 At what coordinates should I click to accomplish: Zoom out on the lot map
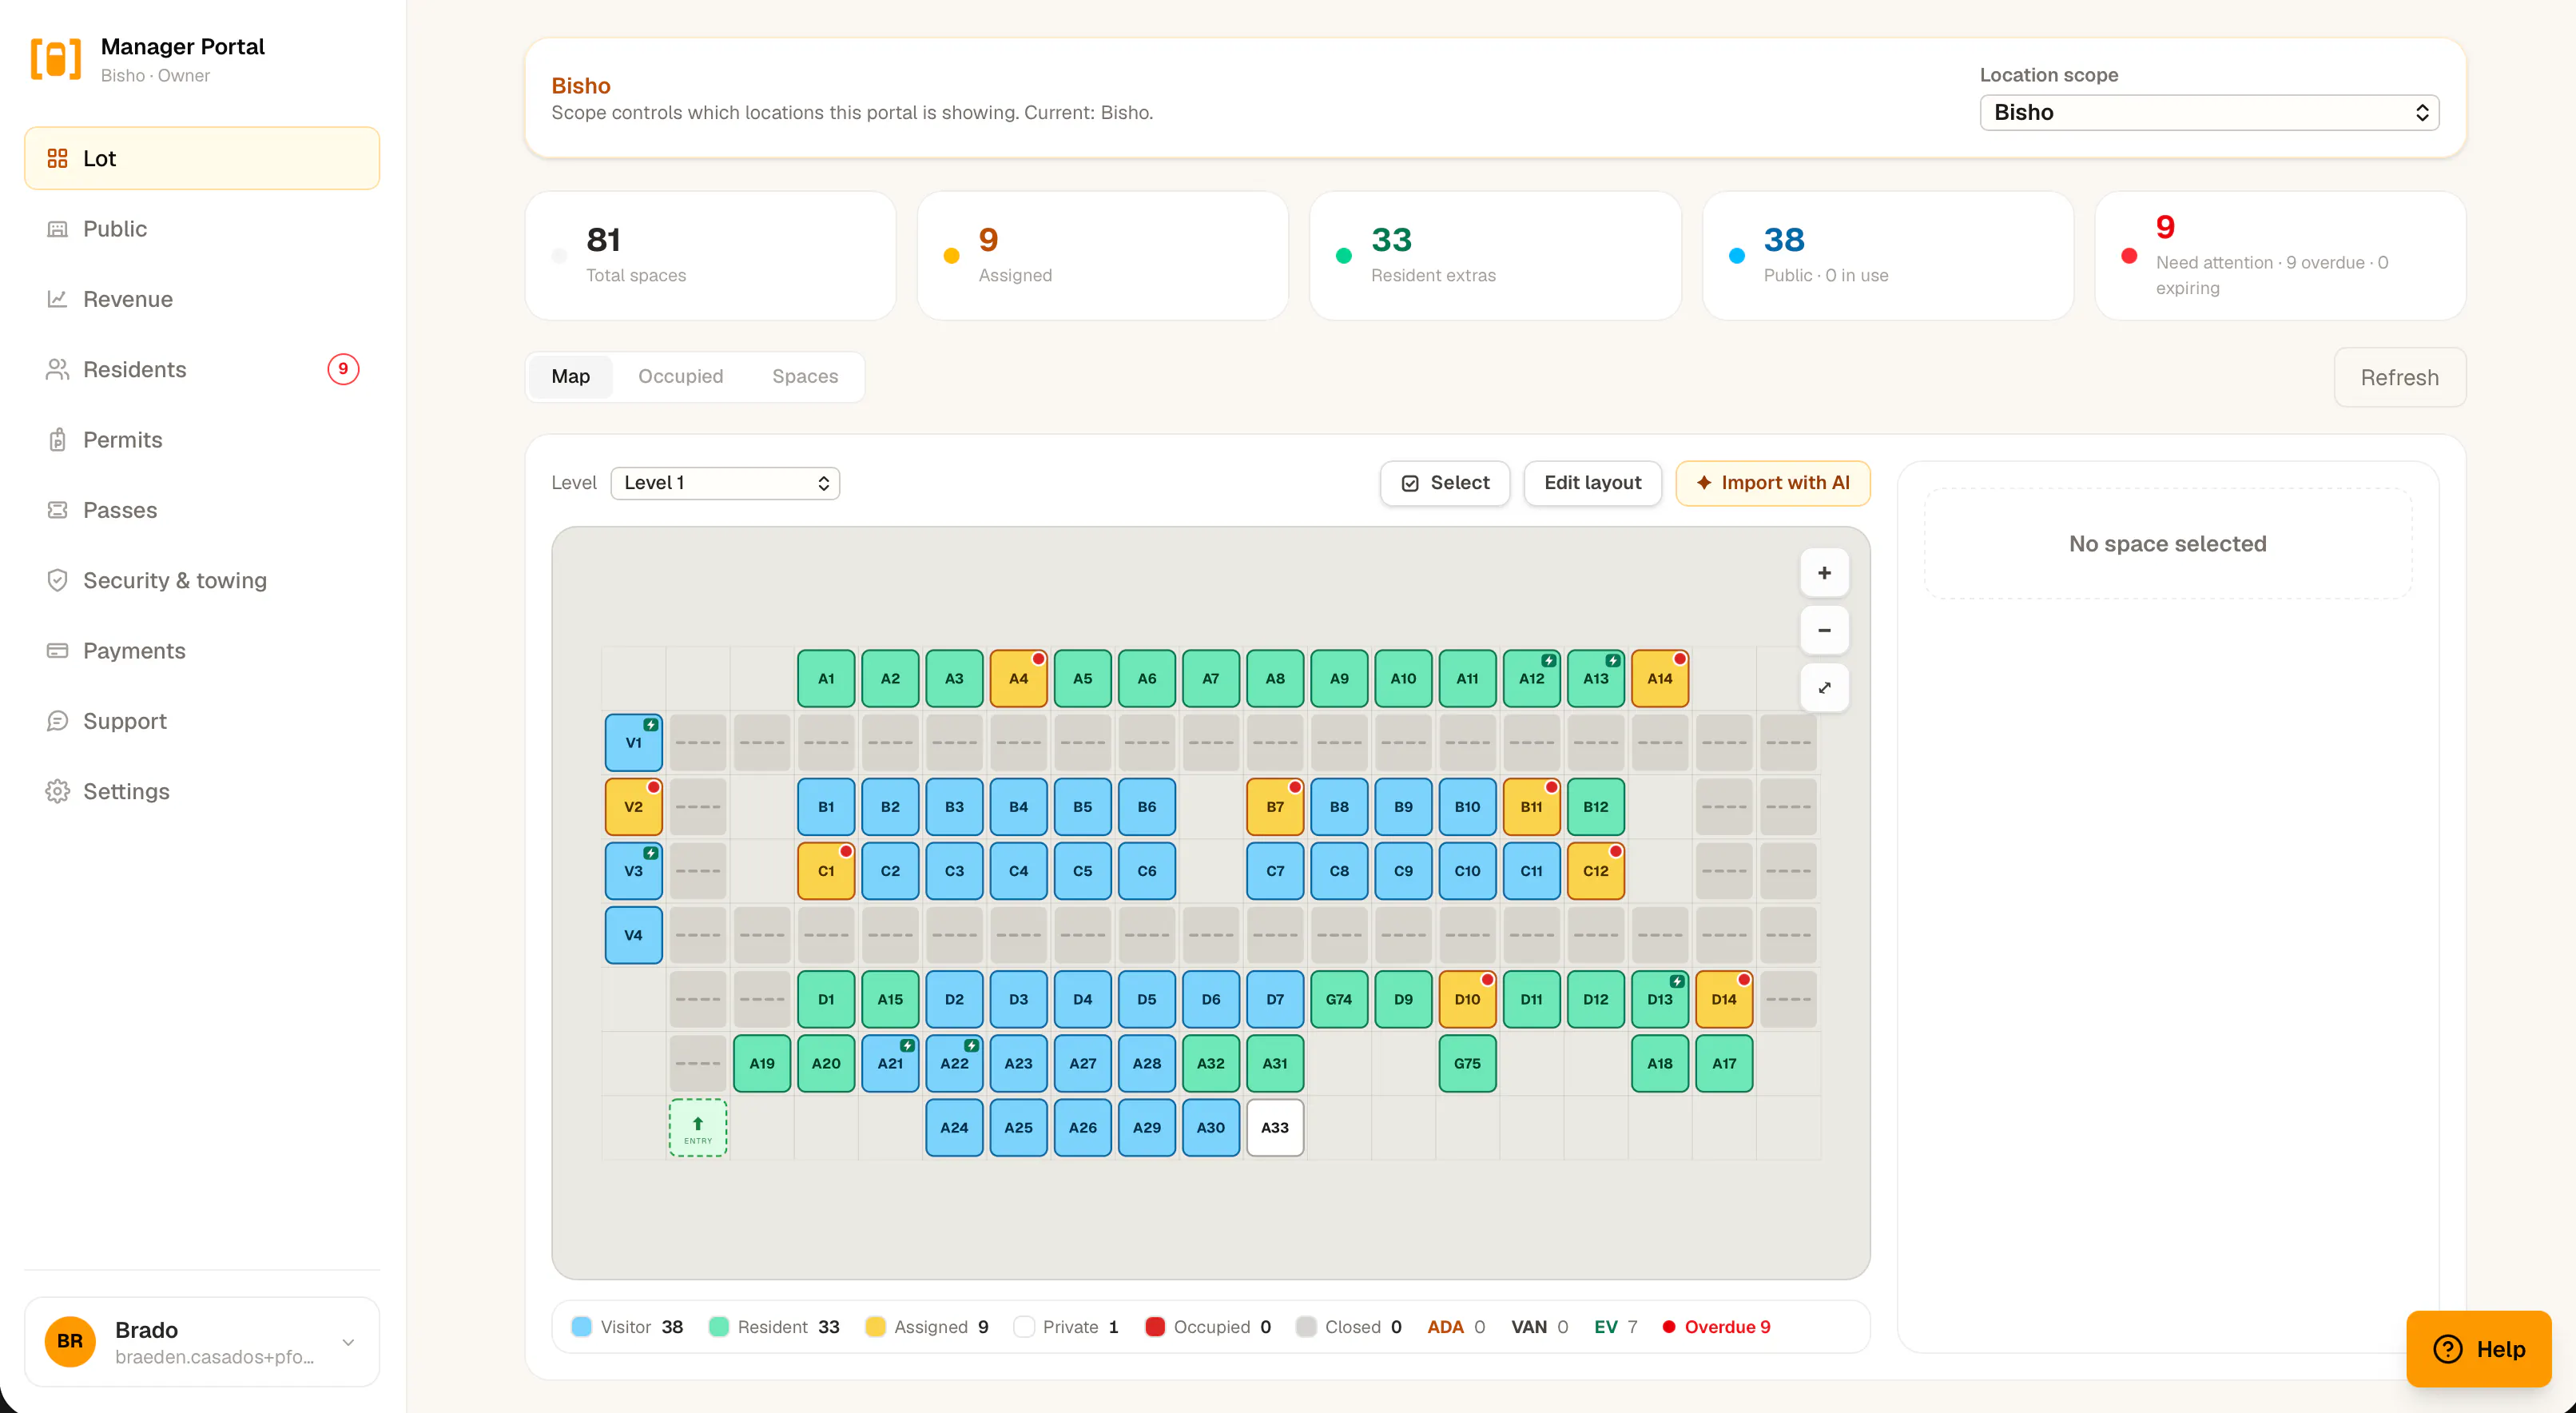[x=1824, y=630]
